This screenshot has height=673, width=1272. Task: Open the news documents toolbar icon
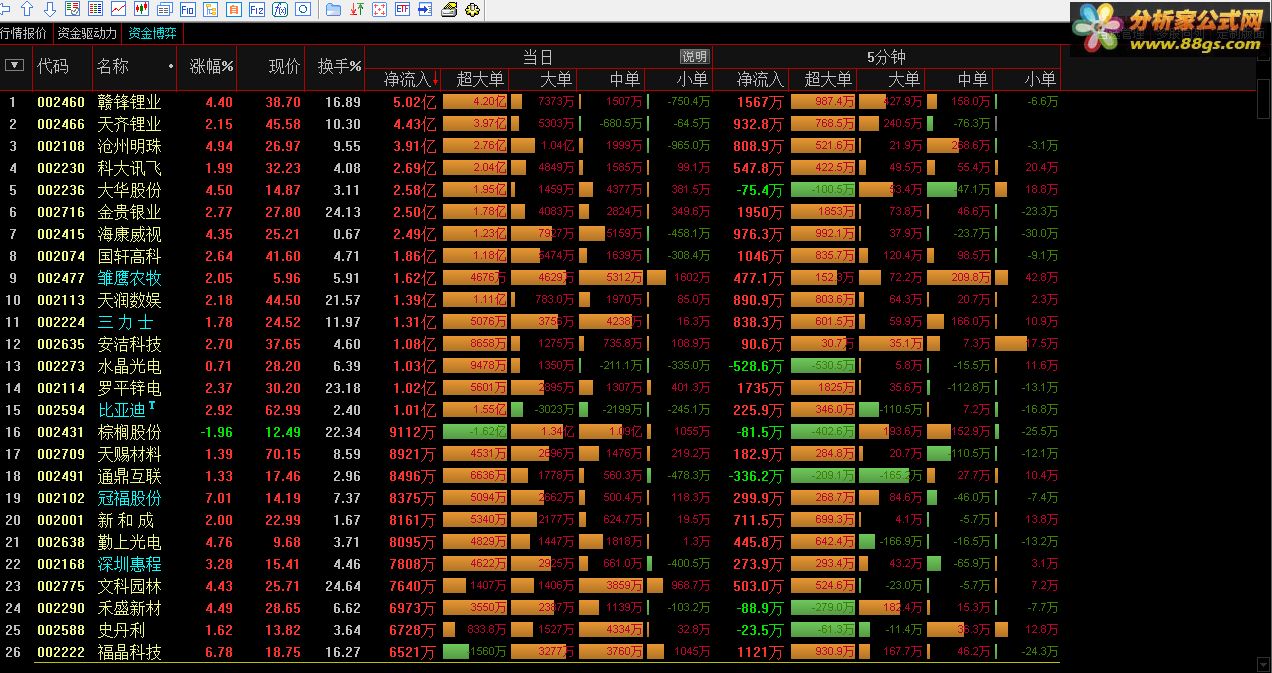coord(164,9)
